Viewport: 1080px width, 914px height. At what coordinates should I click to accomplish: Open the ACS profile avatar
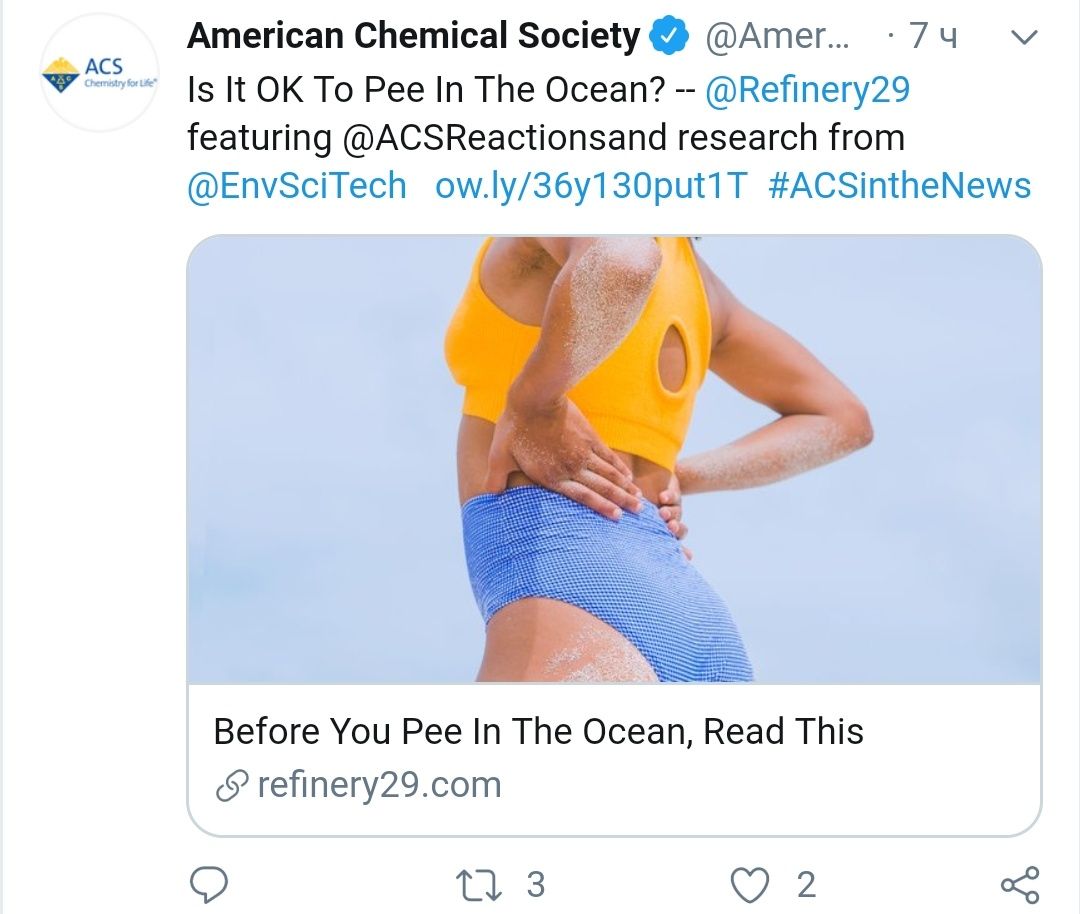pyautogui.click(x=99, y=73)
